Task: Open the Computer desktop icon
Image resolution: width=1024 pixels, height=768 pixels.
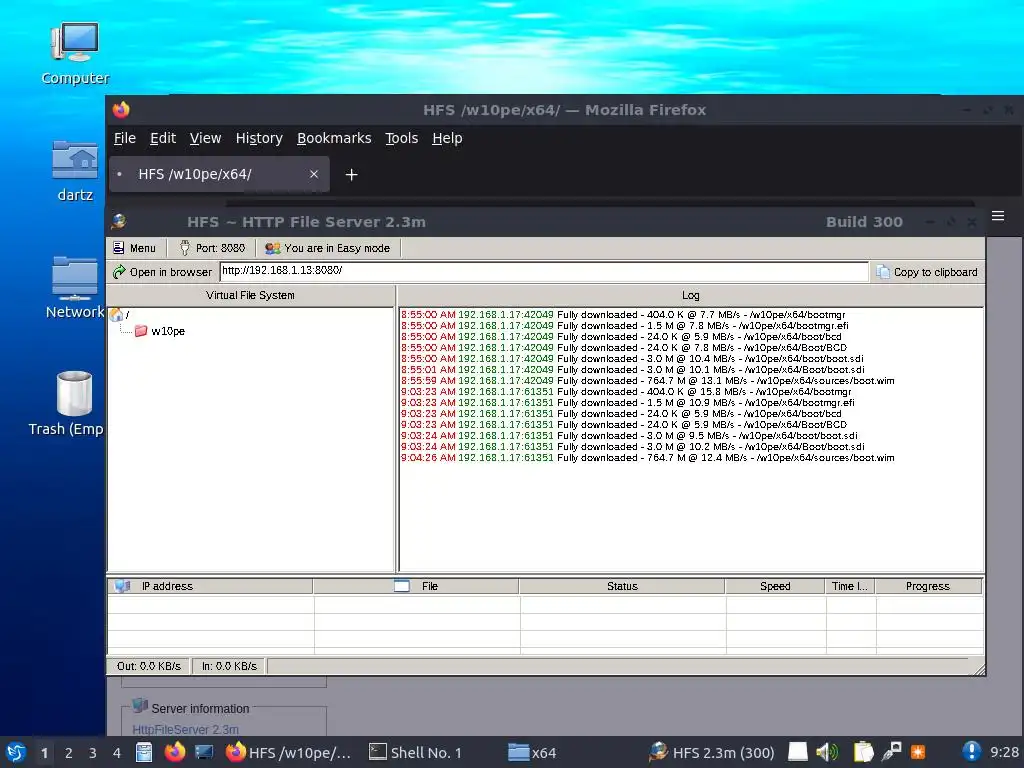Action: click(x=75, y=54)
